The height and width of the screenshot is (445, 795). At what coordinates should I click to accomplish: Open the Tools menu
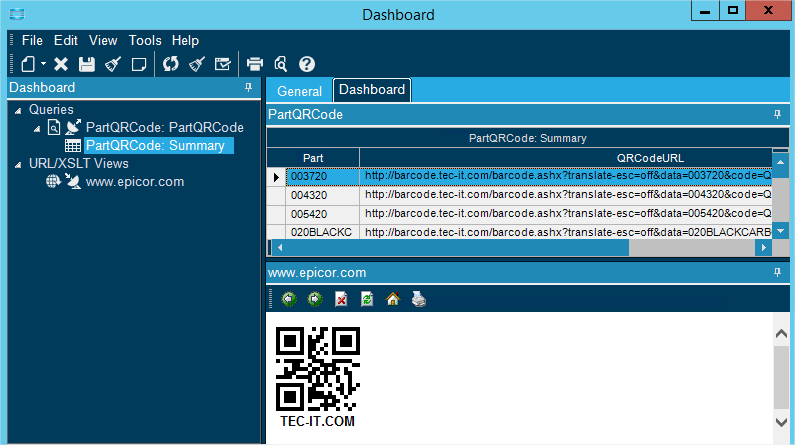pos(145,41)
